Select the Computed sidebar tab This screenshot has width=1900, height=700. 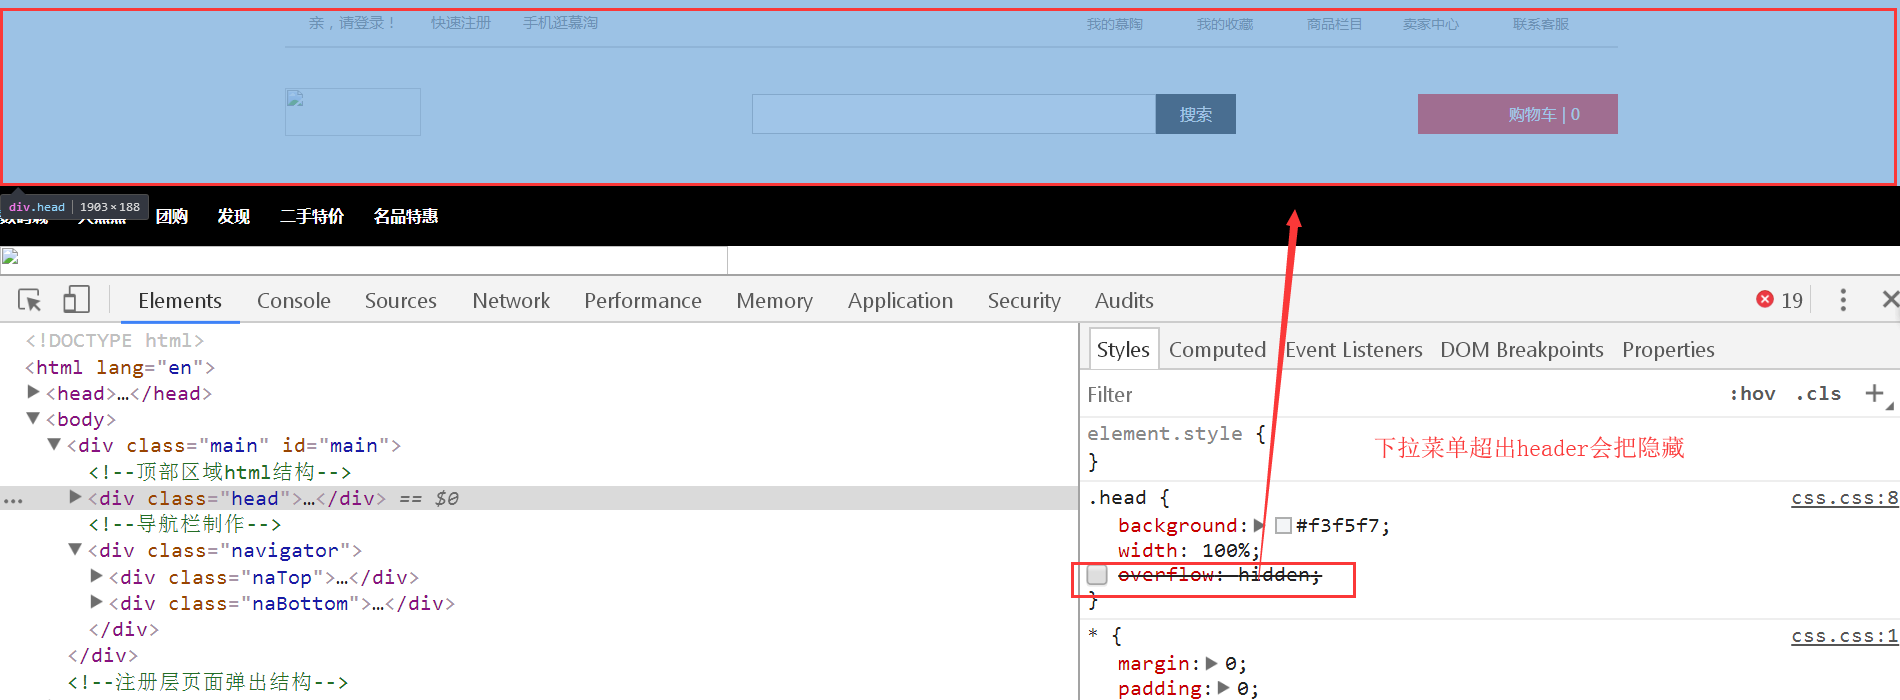pos(1217,350)
